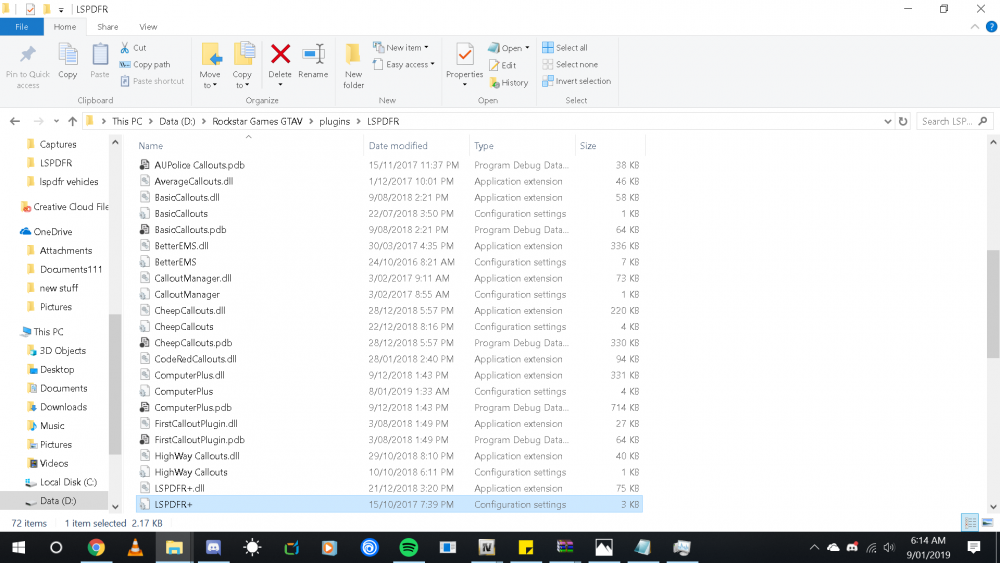
Task: Select the ComputerPlus.pdb file
Action: (x=193, y=407)
